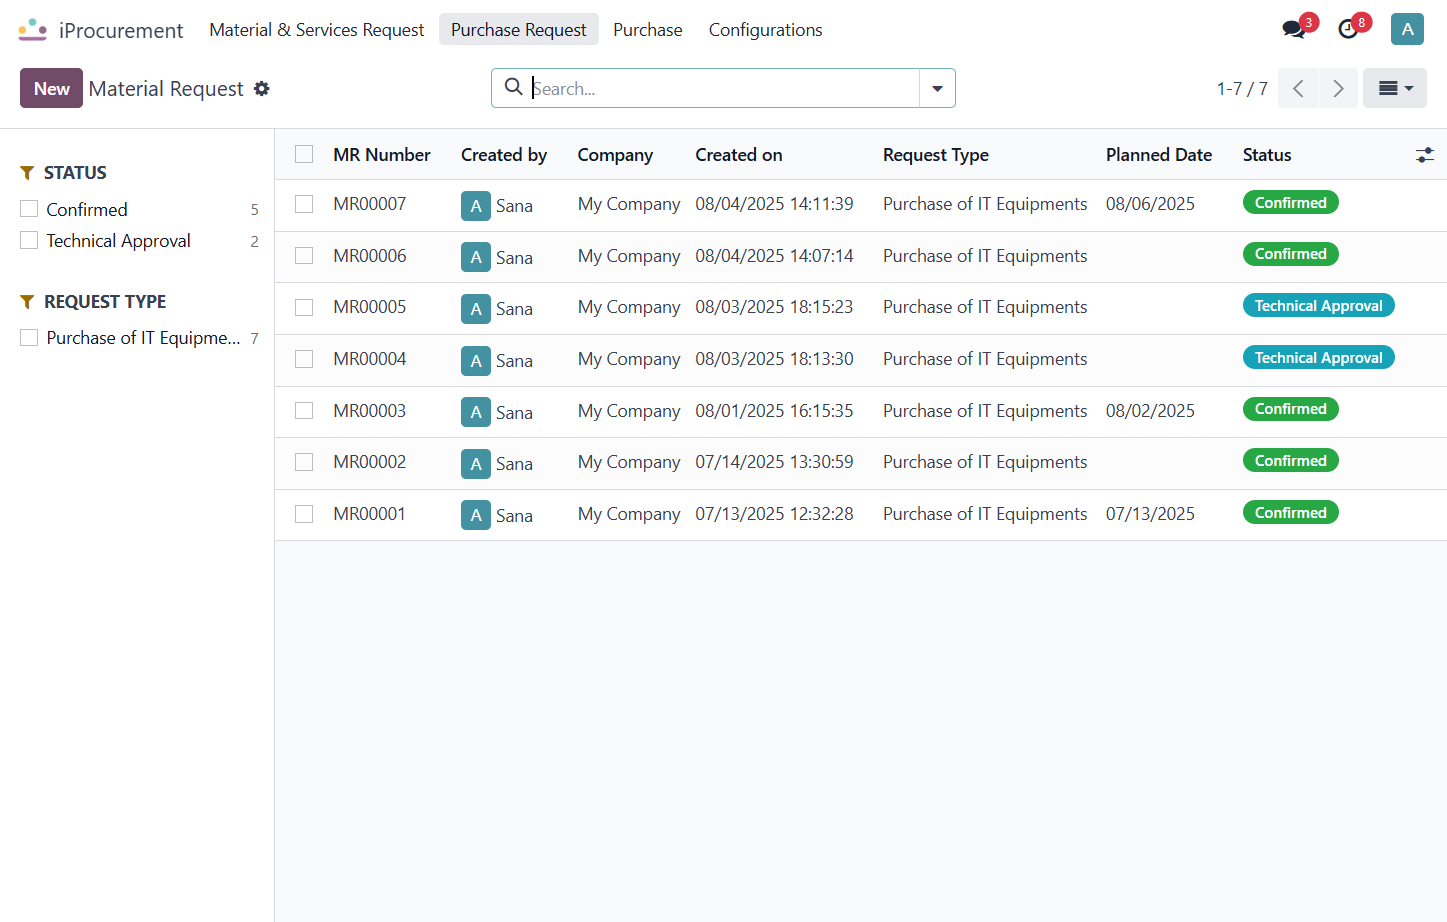The width and height of the screenshot is (1447, 922).
Task: Click the Confirmed status badge for MR00006
Action: coord(1291,254)
